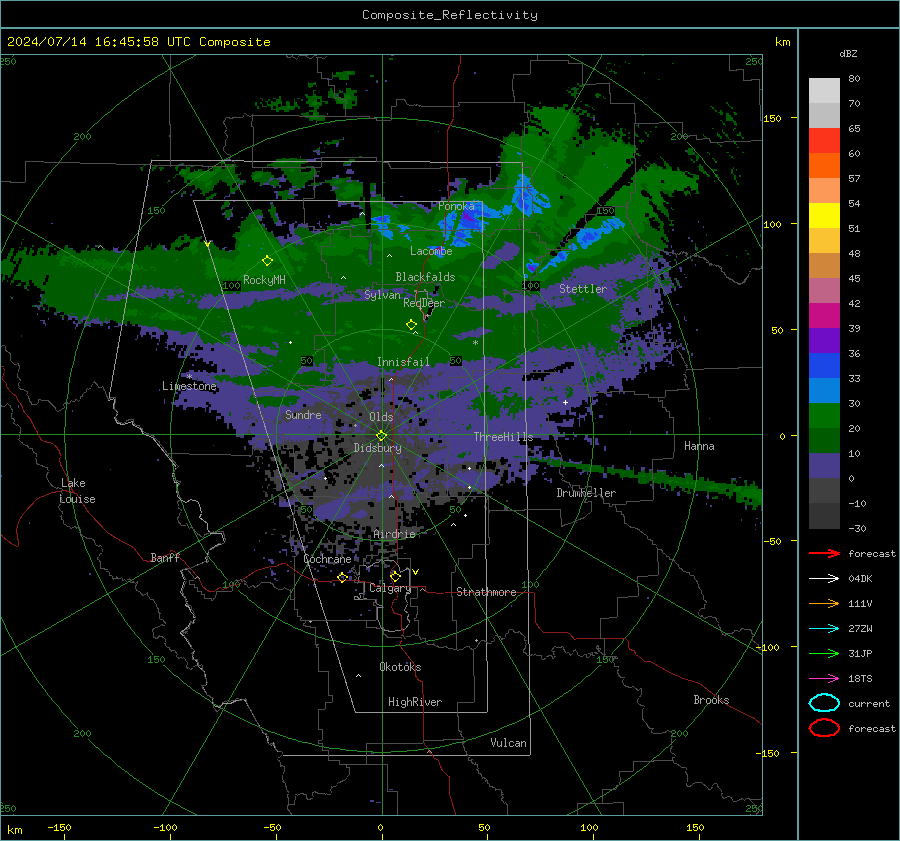Click the Ponoka city label
The image size is (900, 841).
(456, 206)
